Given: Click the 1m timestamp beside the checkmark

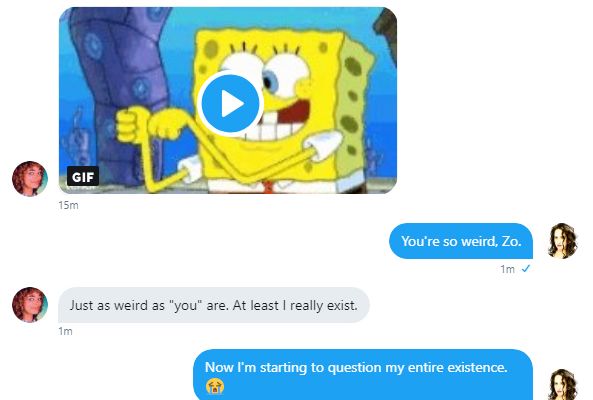Looking at the screenshot, I should pyautogui.click(x=507, y=269).
